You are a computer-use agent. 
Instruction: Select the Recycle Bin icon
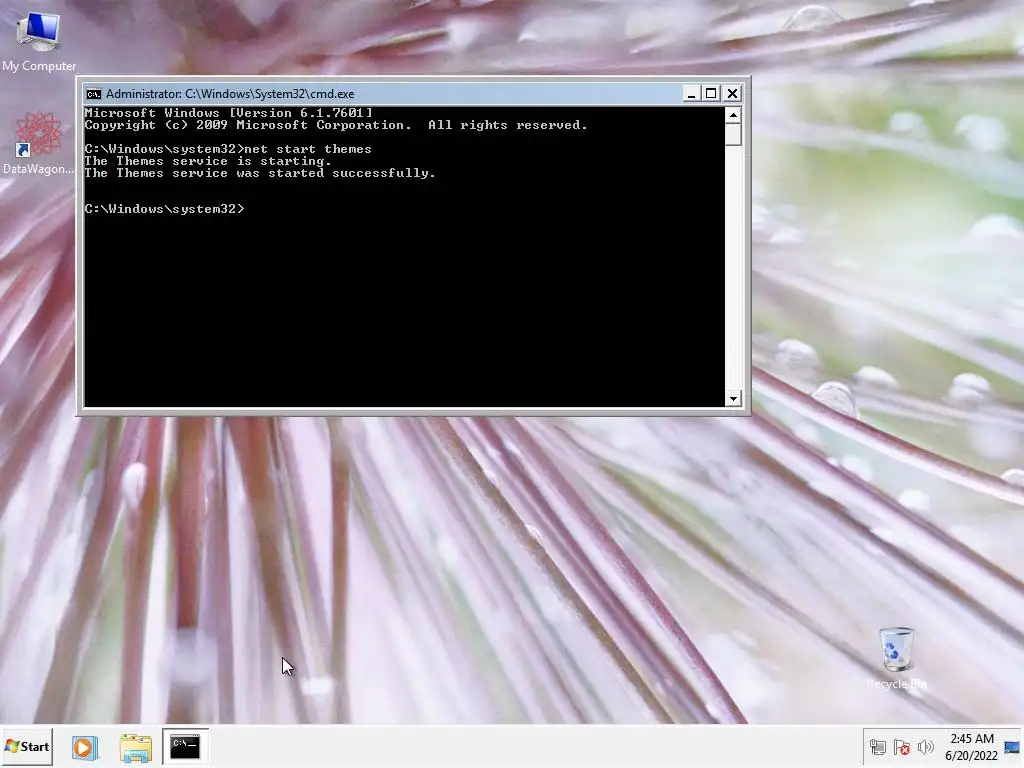coord(896,658)
